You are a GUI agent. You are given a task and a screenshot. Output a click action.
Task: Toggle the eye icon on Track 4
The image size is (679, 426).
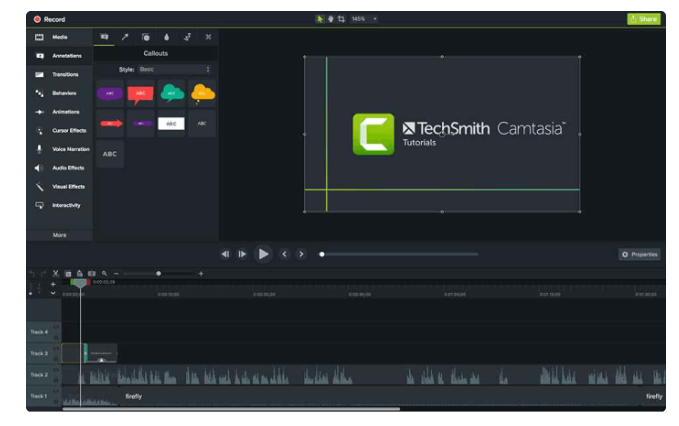[56, 327]
